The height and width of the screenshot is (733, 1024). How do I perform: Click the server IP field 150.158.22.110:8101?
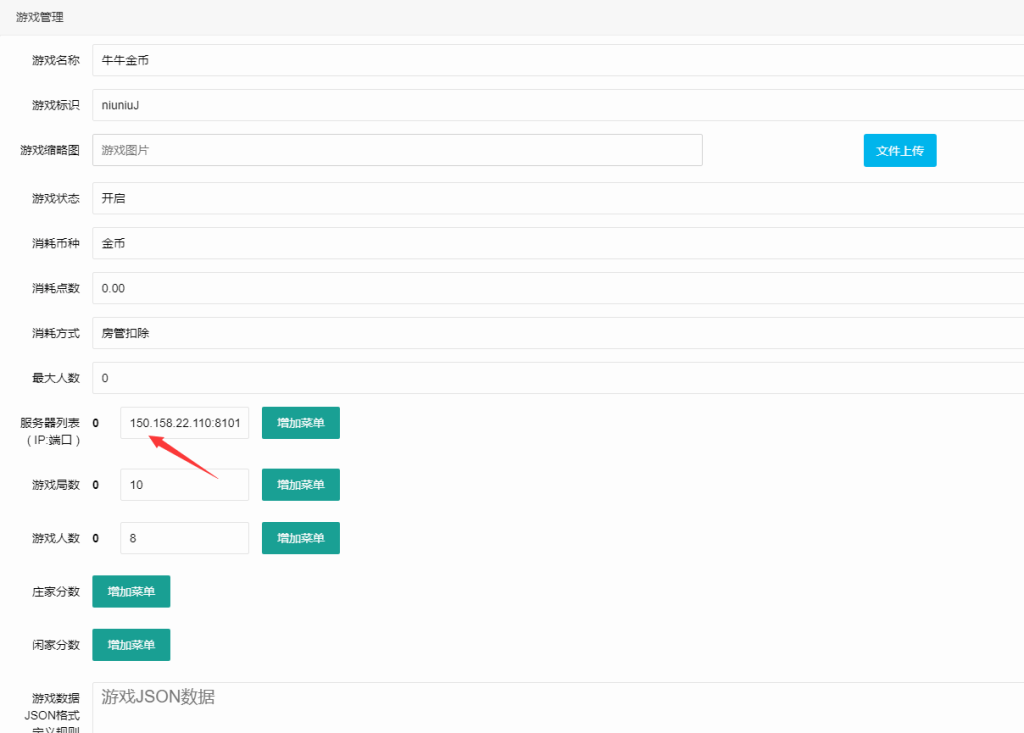pos(184,423)
